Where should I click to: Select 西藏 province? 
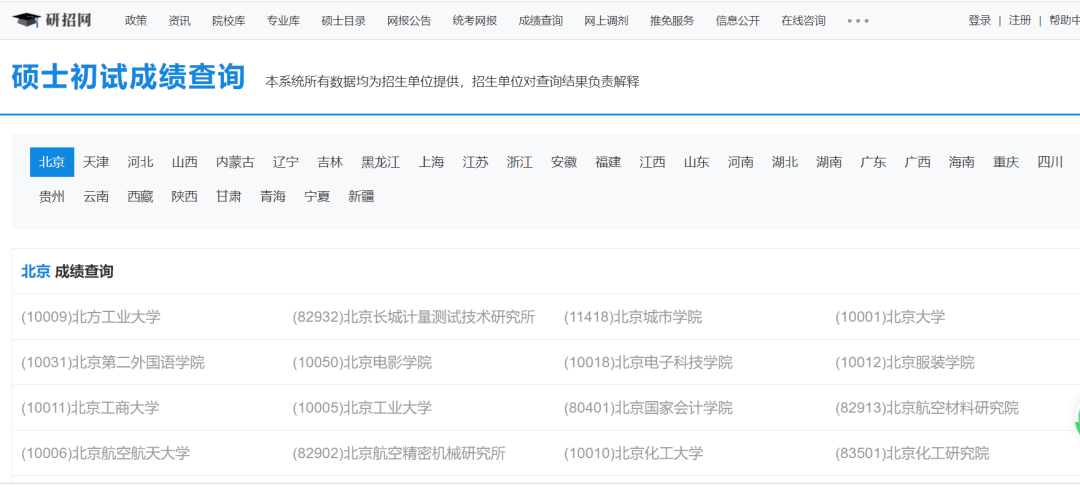click(x=140, y=196)
